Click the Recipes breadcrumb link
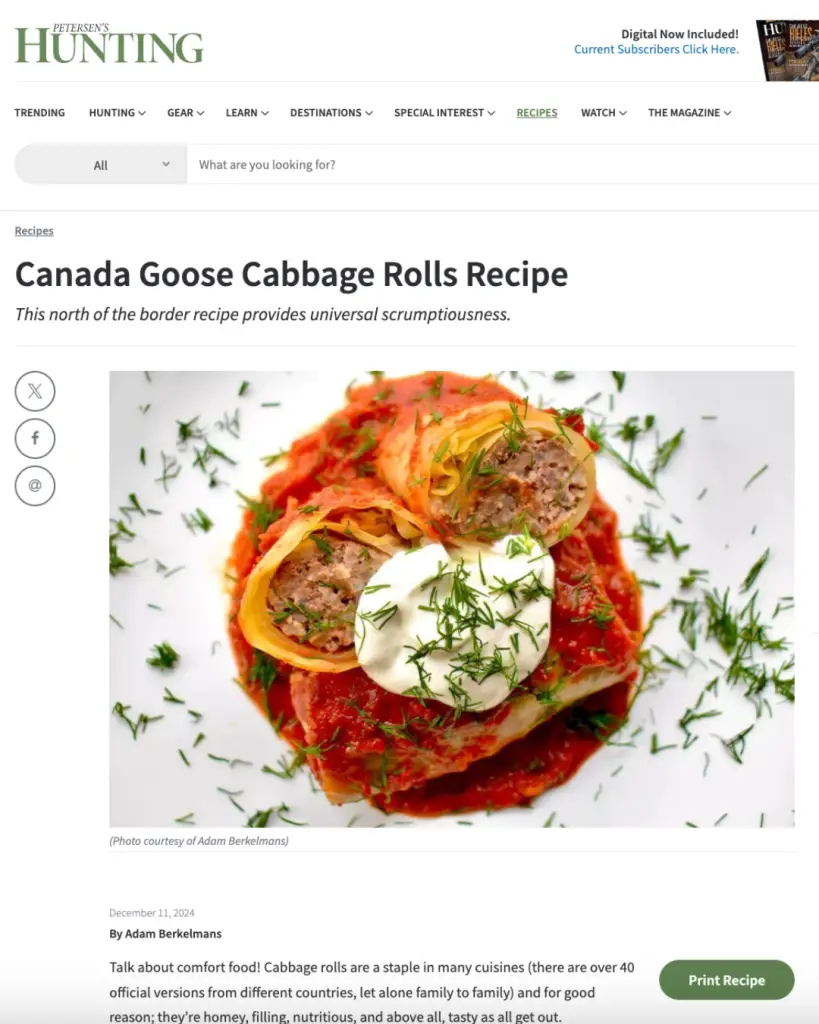Image resolution: width=819 pixels, height=1024 pixels. pyautogui.click(x=34, y=231)
